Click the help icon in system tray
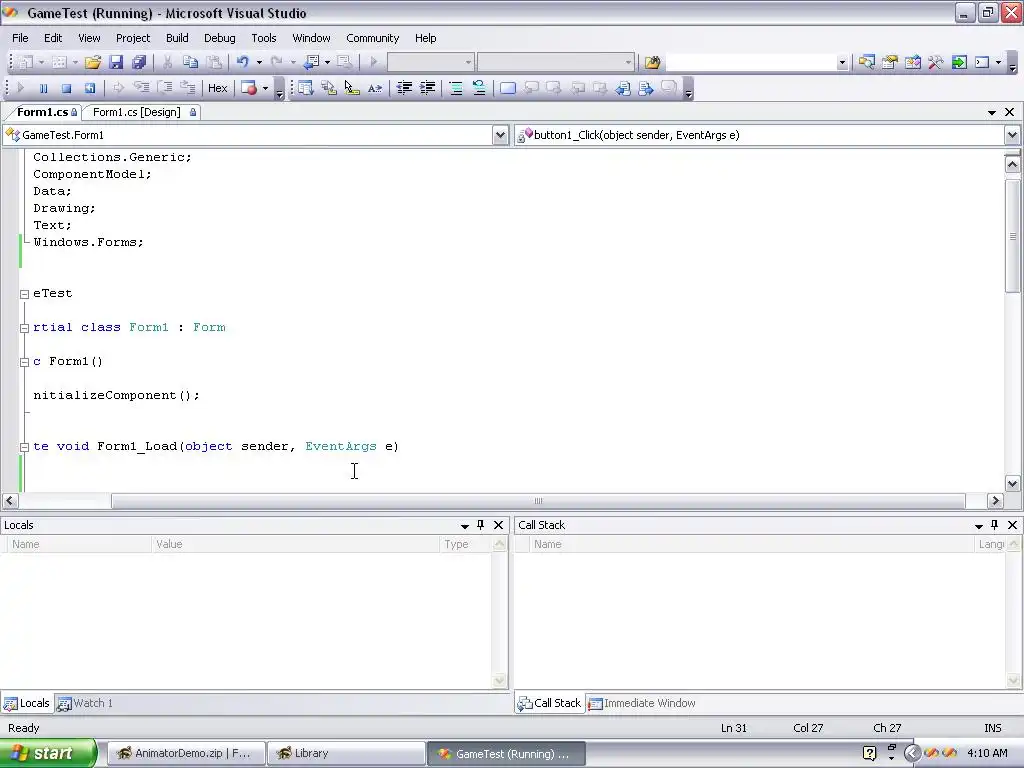The width and height of the screenshot is (1024, 768). point(869,753)
